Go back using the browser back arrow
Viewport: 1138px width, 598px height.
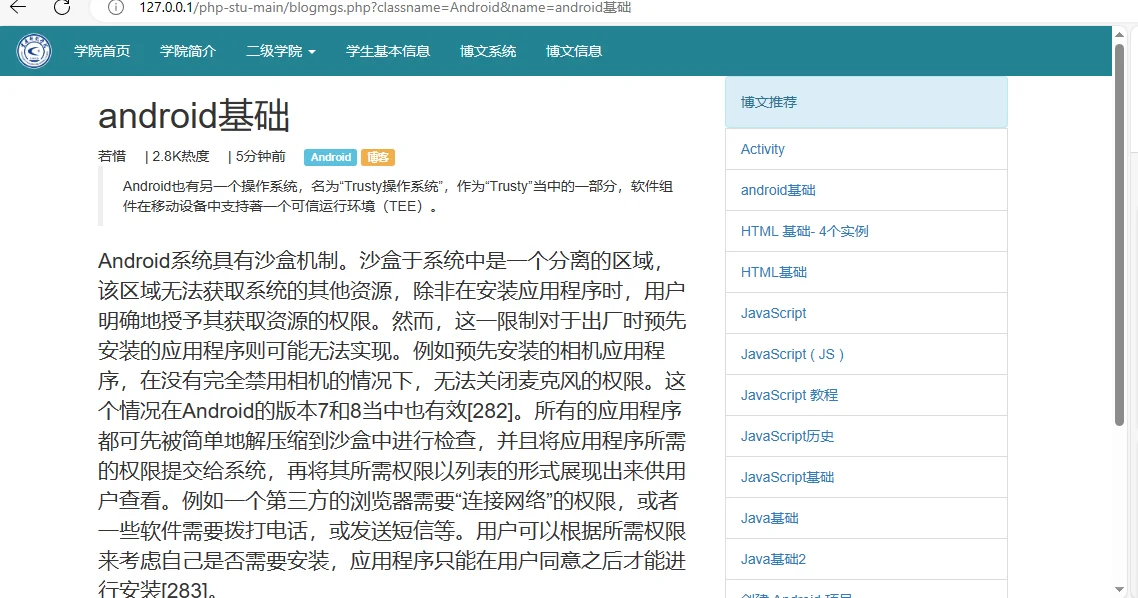[x=18, y=10]
